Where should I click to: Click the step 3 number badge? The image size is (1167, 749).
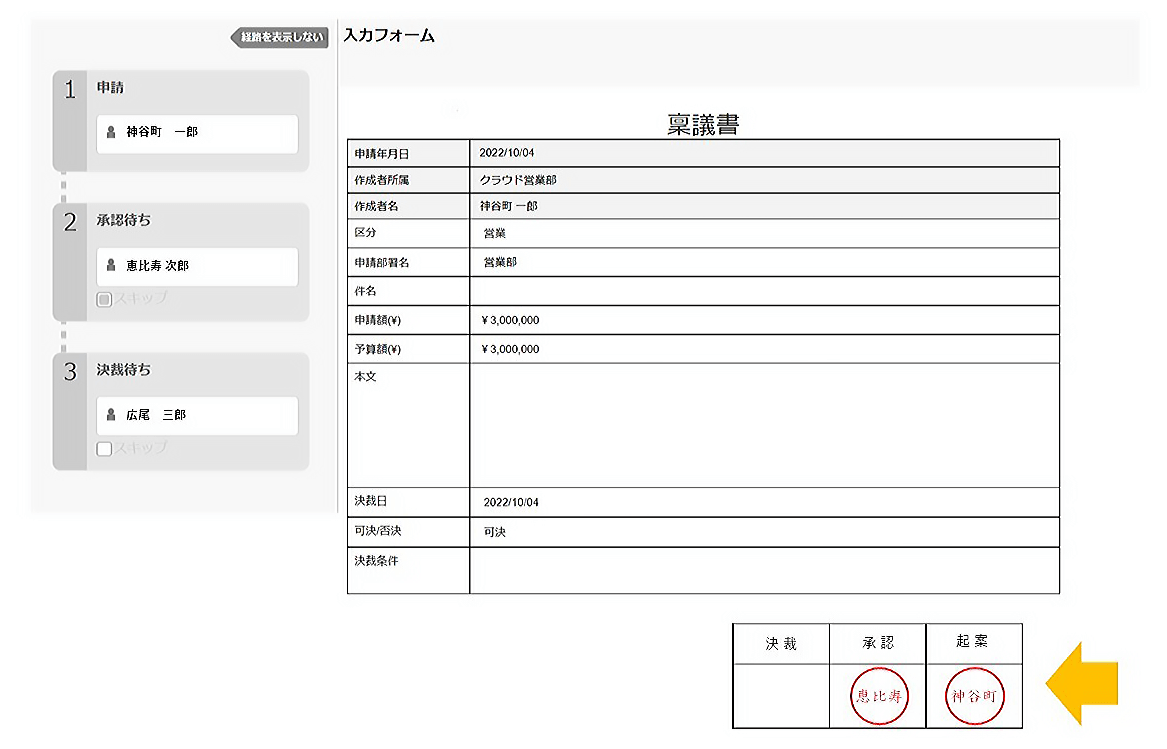70,373
